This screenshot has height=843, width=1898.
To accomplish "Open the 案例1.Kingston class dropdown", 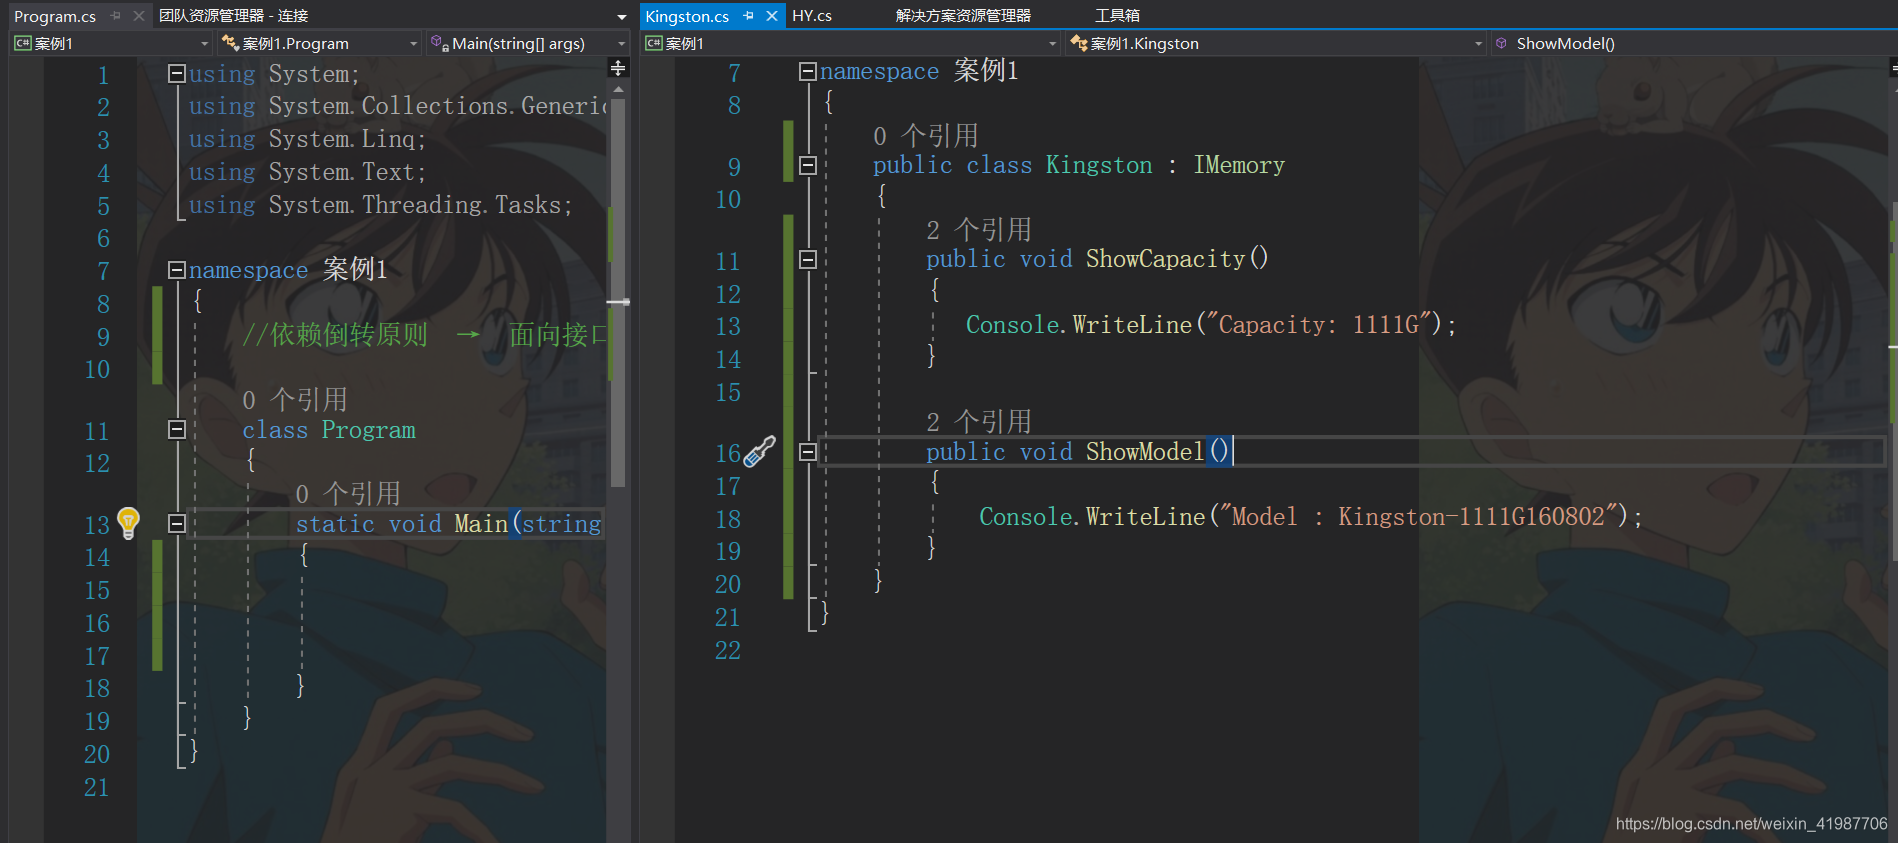I will pos(1276,43).
